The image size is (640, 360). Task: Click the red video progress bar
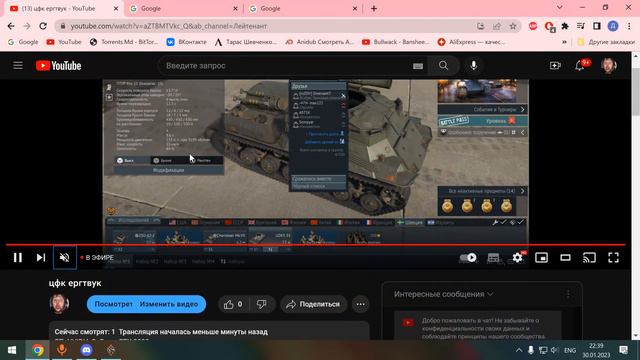pyautogui.click(x=316, y=245)
